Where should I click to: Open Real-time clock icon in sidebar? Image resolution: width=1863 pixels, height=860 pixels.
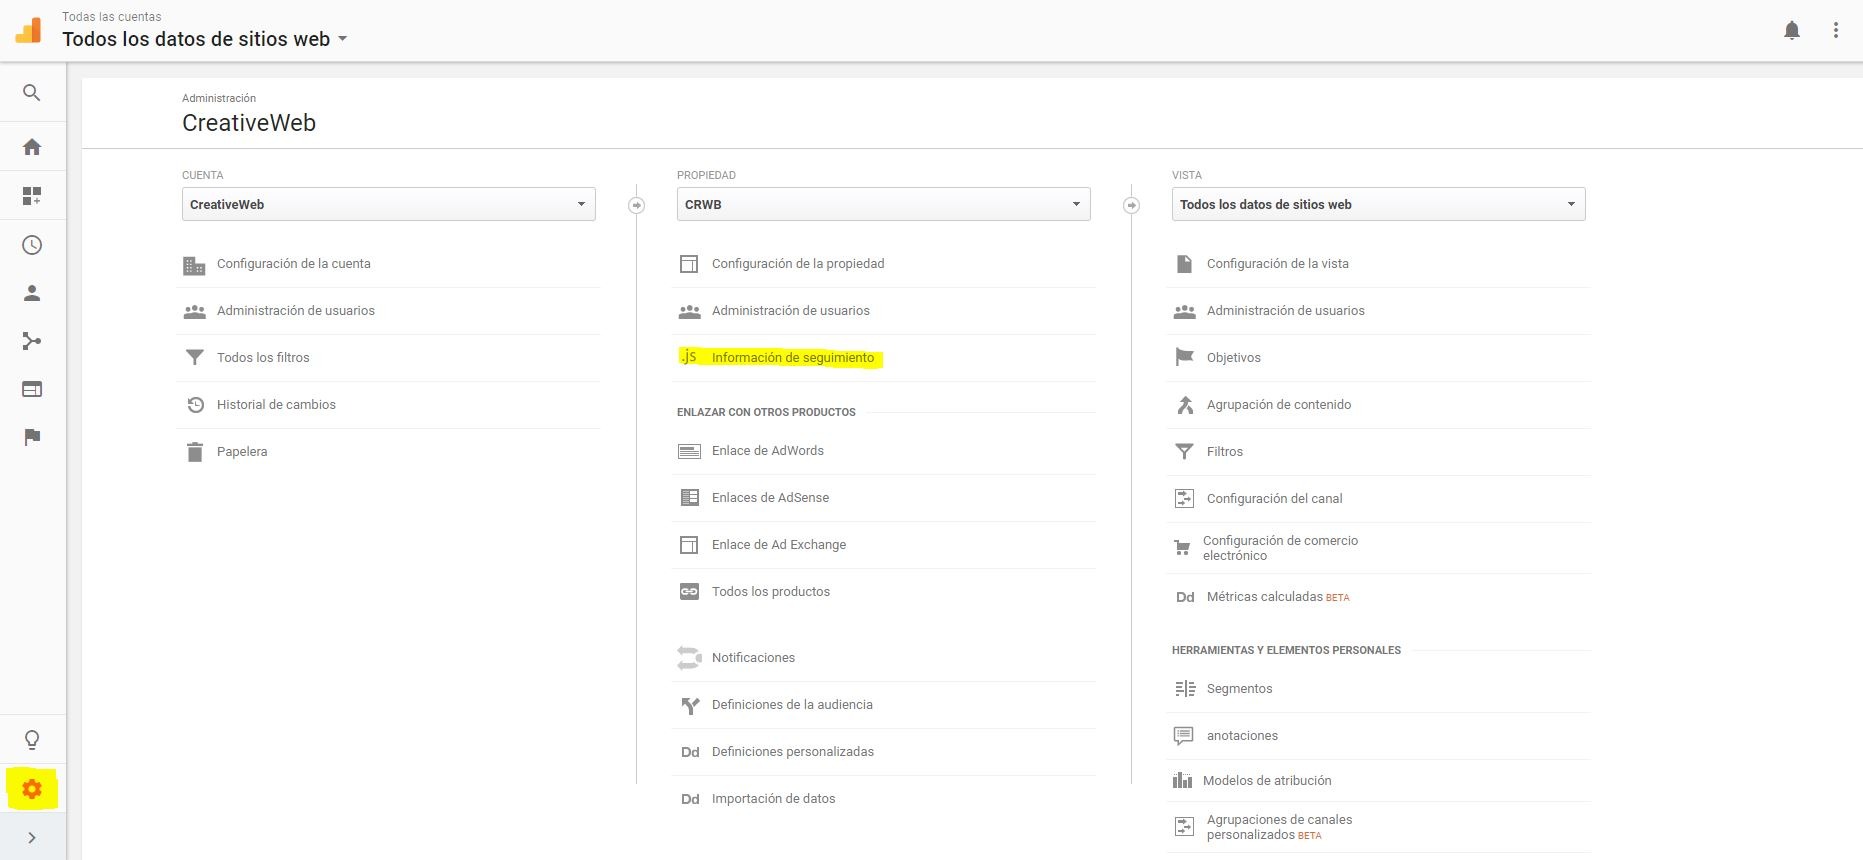tap(32, 245)
